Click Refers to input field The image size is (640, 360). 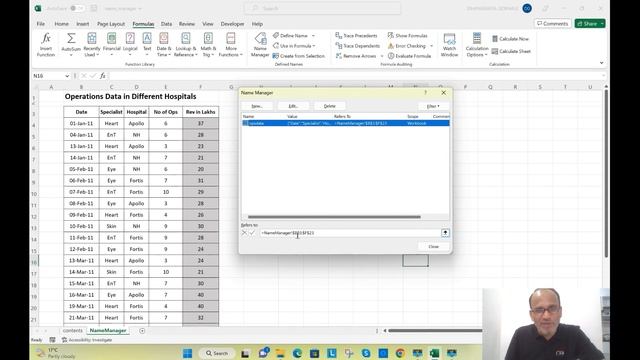pos(351,233)
